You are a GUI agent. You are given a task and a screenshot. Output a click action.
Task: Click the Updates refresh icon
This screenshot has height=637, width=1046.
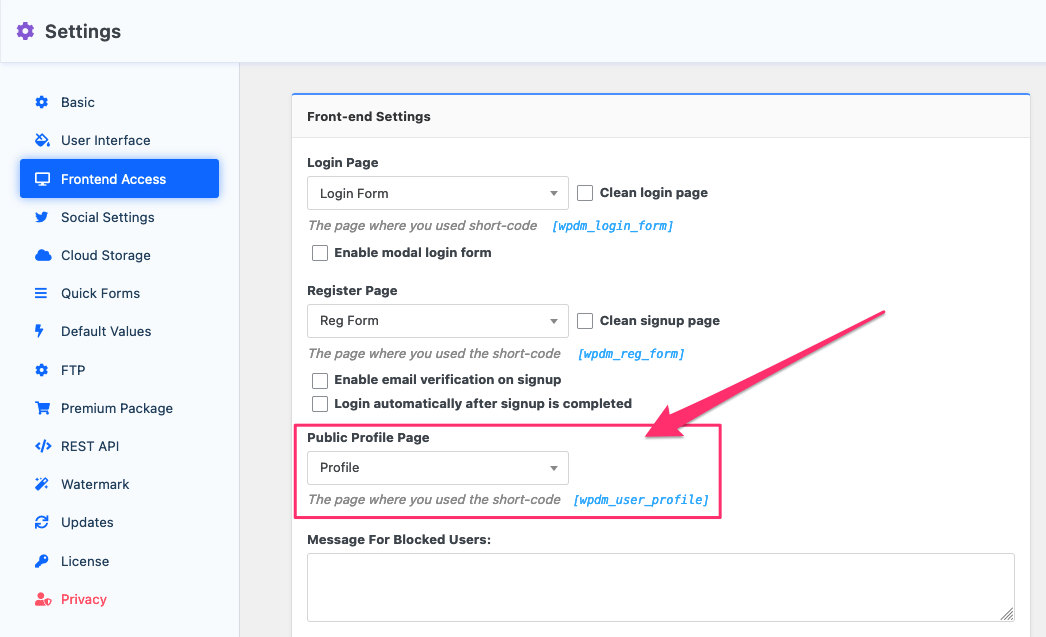[40, 522]
